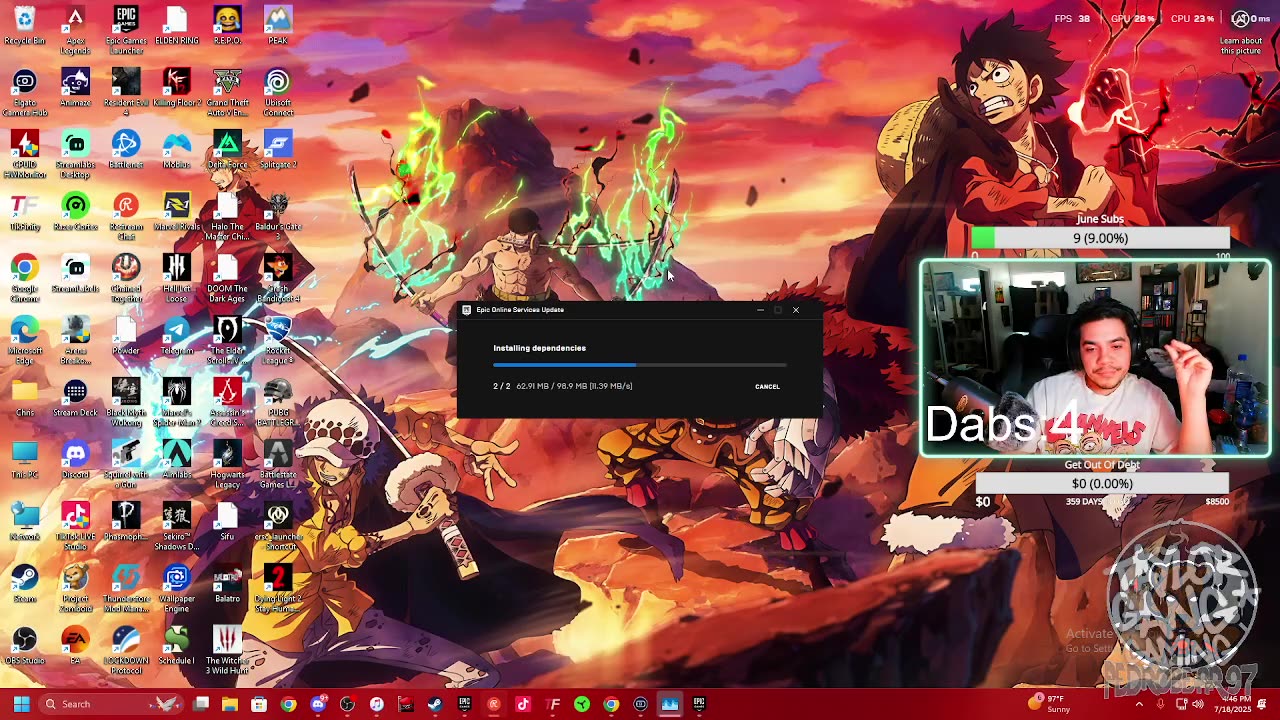Launch Aimlabs

[x=177, y=461]
